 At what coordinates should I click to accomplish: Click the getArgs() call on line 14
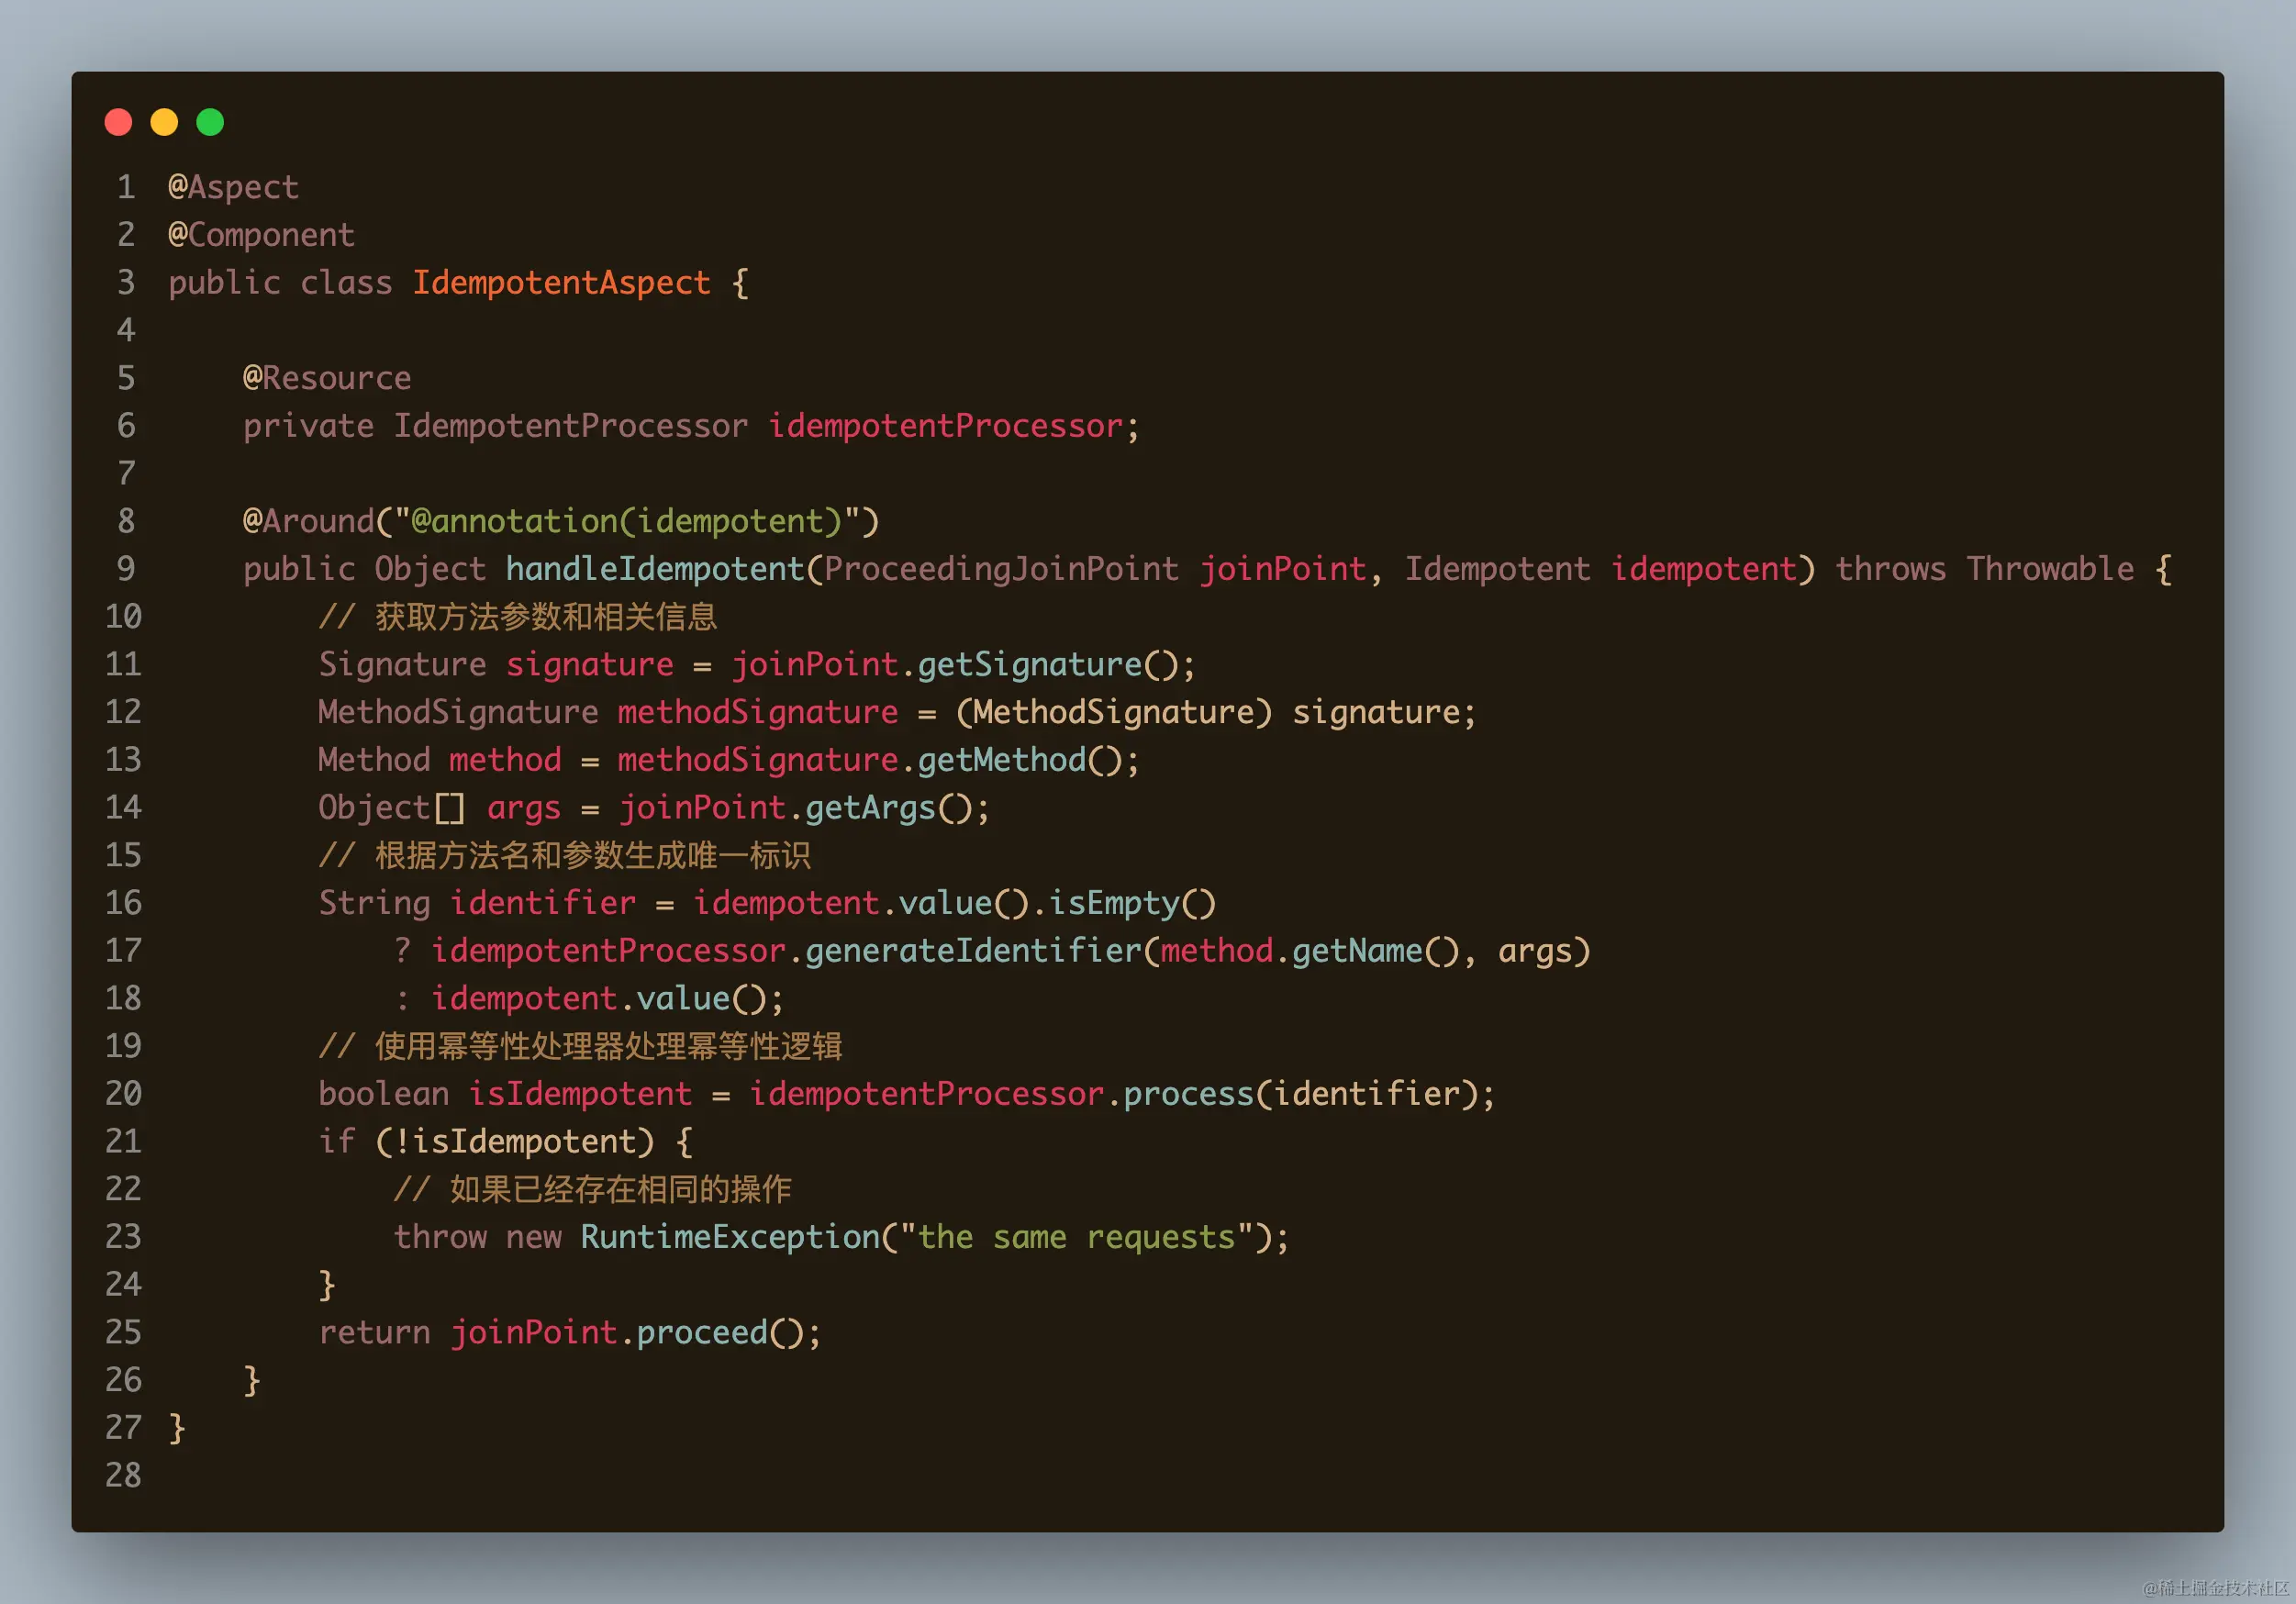click(888, 808)
